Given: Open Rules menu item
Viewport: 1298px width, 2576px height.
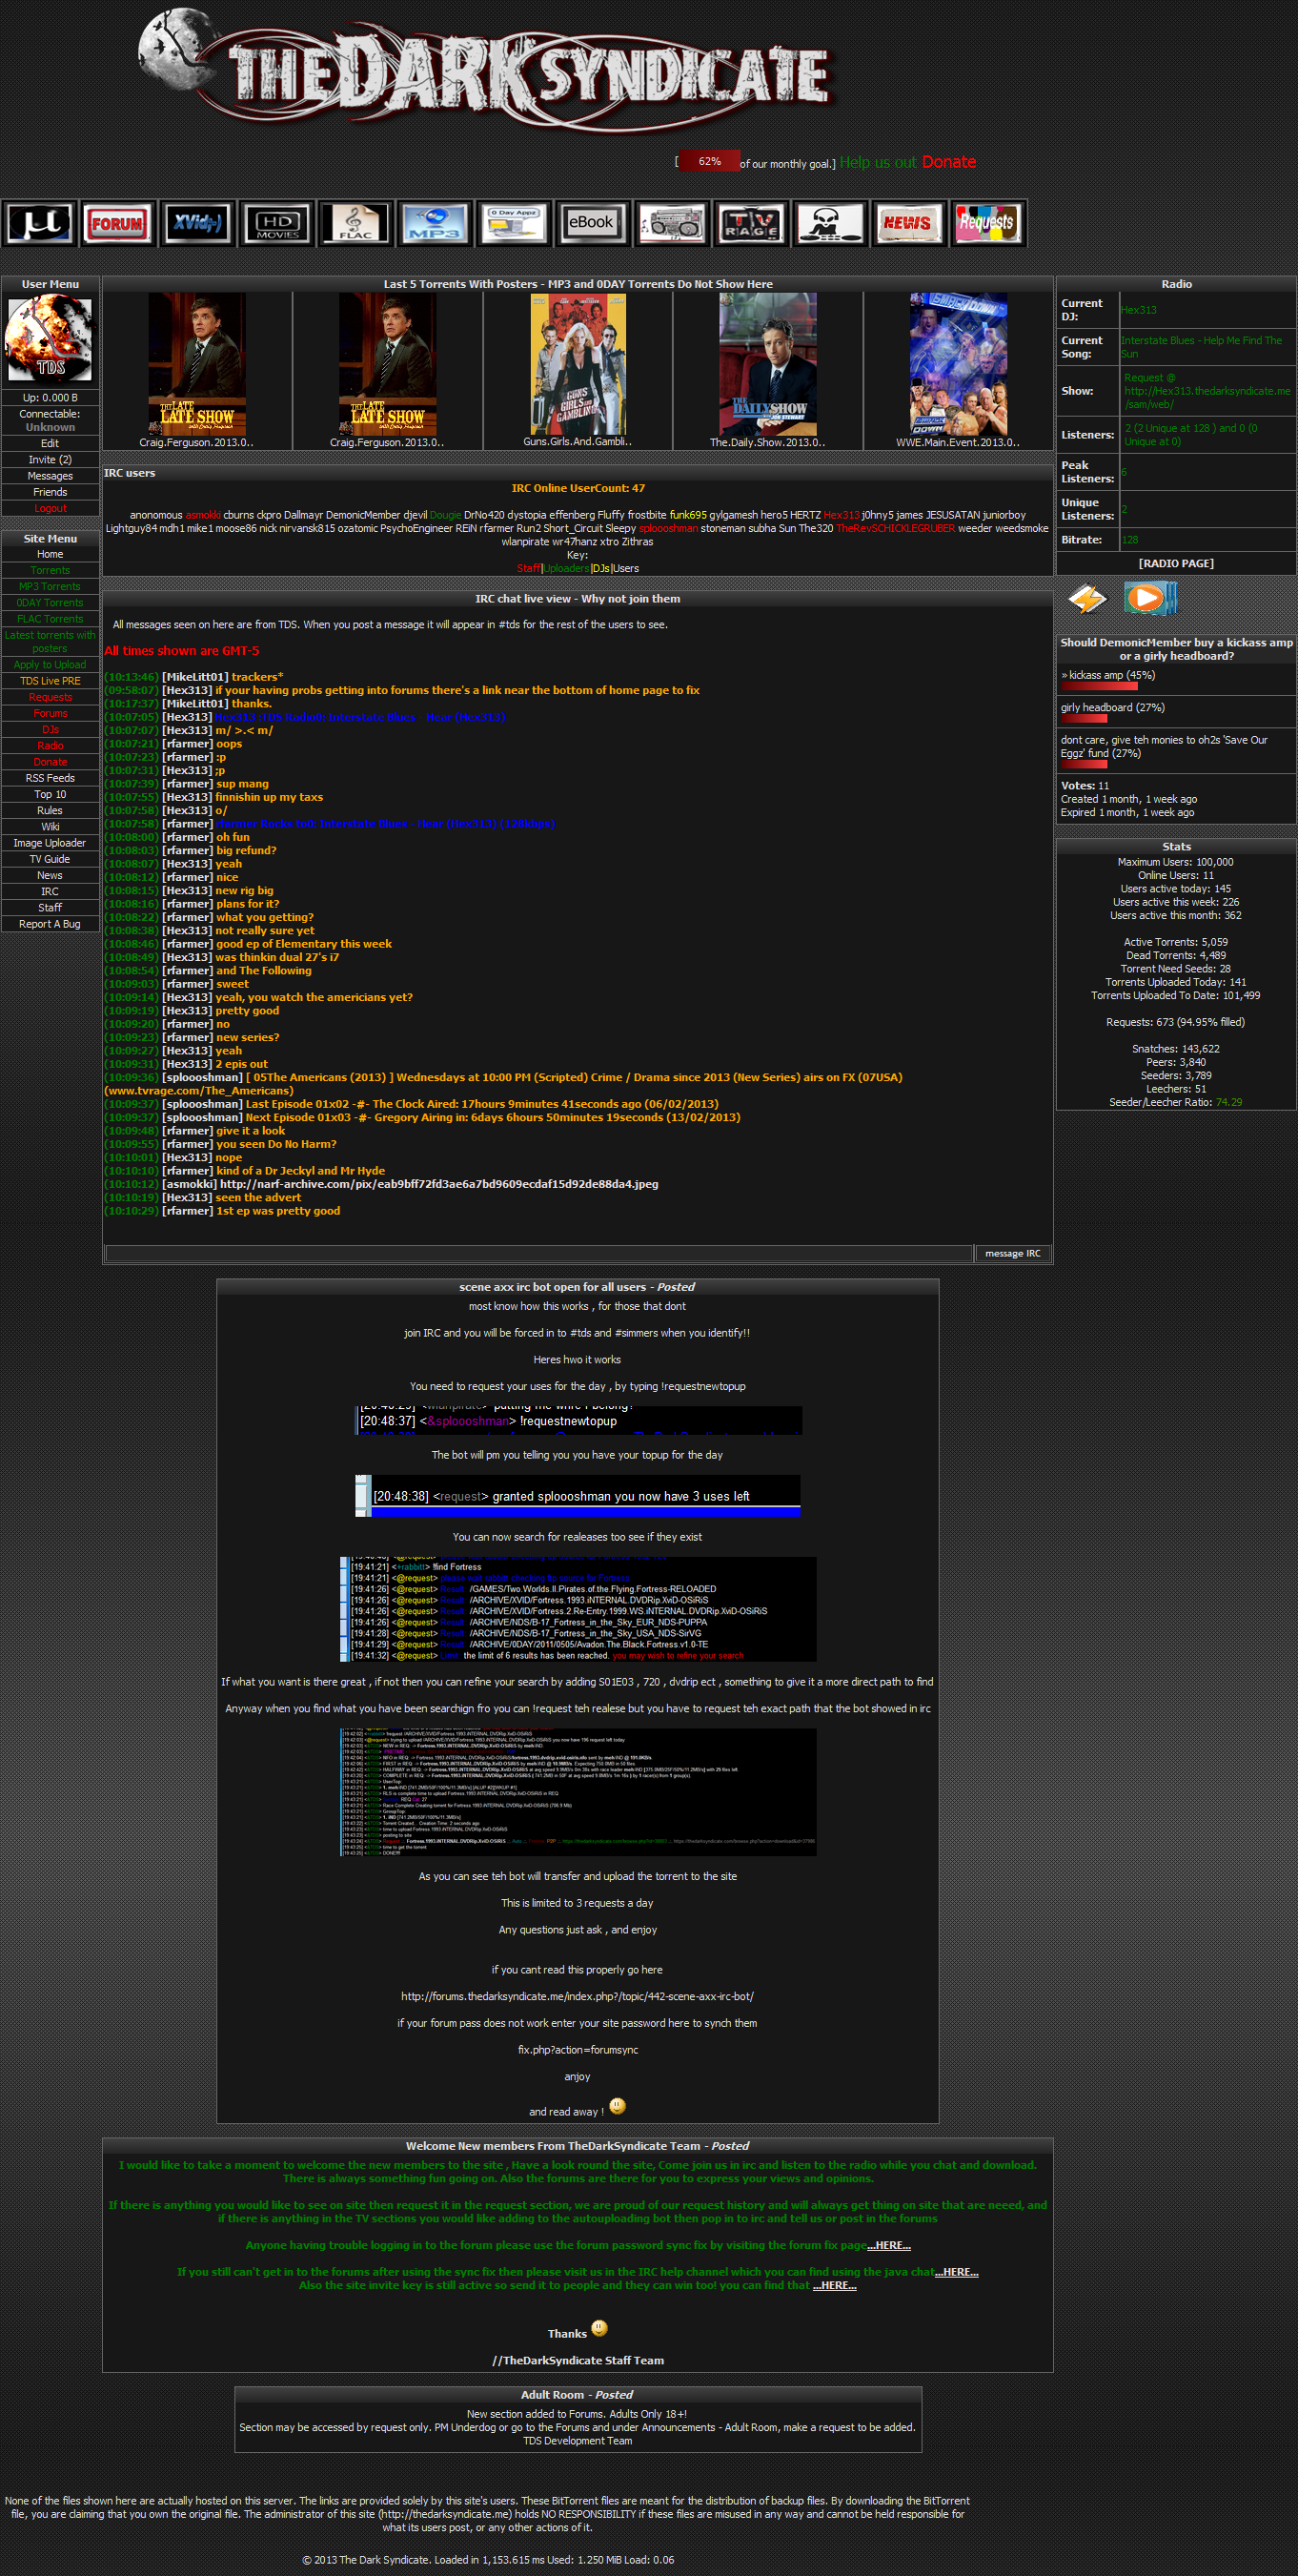Looking at the screenshot, I should 50,811.
